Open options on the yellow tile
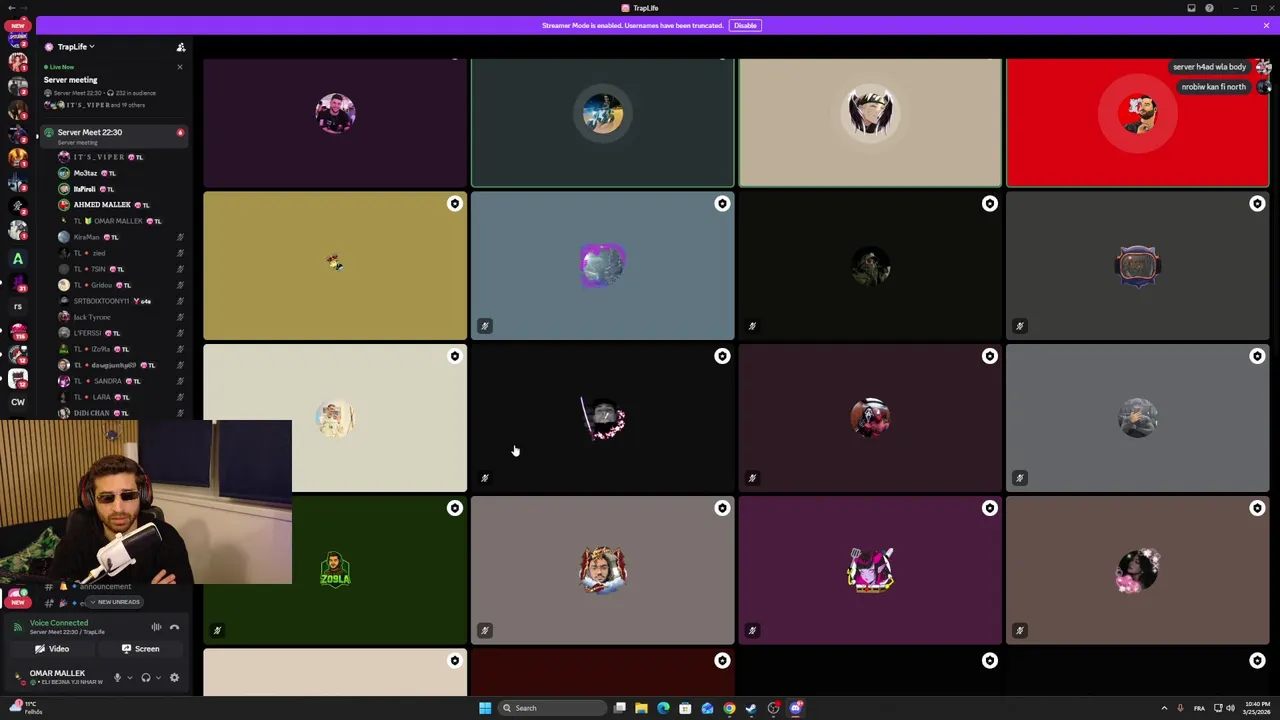Viewport: 1280px width, 720px height. 455,204
